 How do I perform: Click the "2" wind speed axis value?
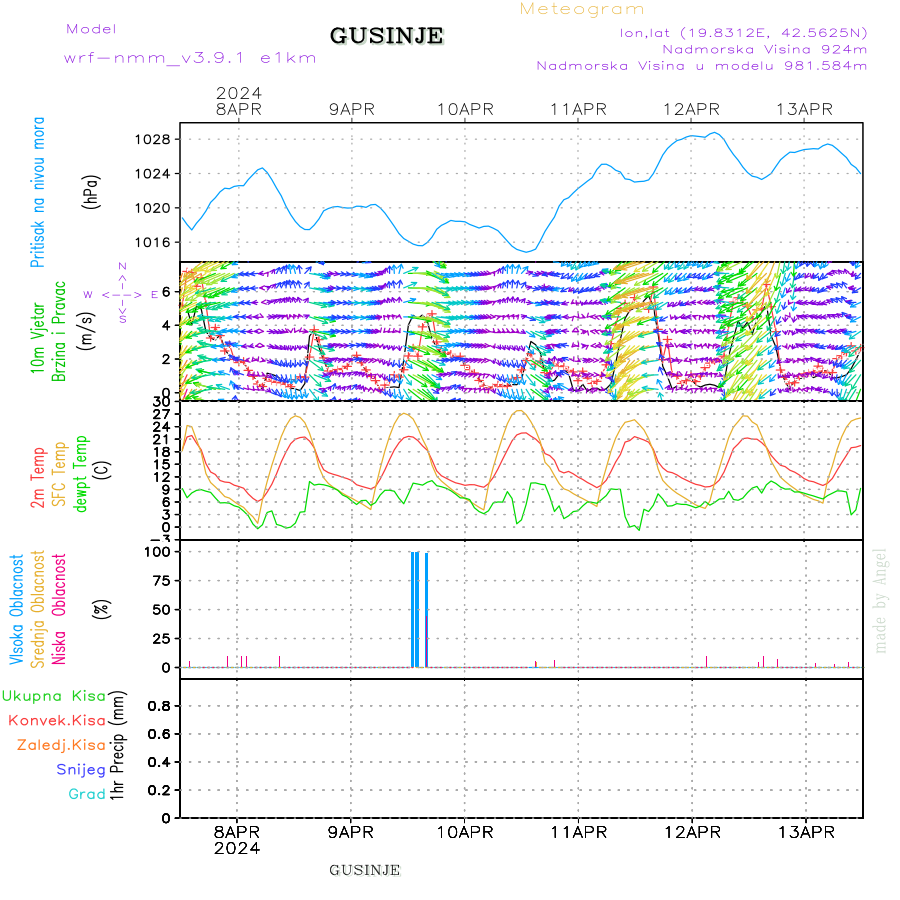(x=166, y=359)
